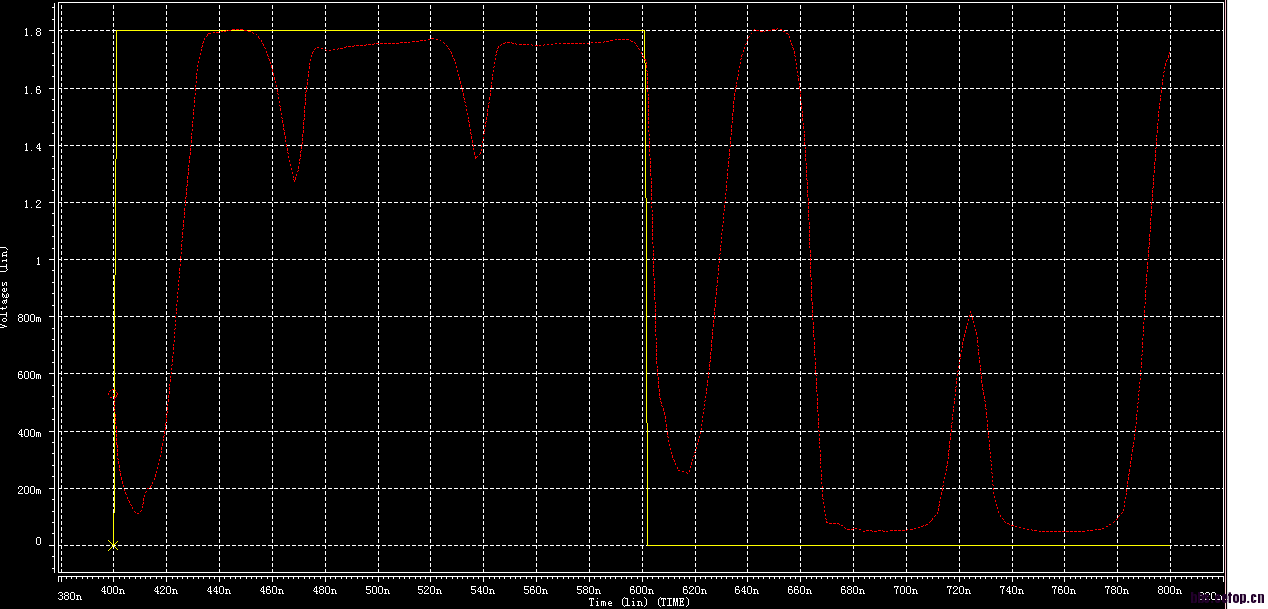
Task: Select the red circle marker on the waveform
Action: pos(112,394)
